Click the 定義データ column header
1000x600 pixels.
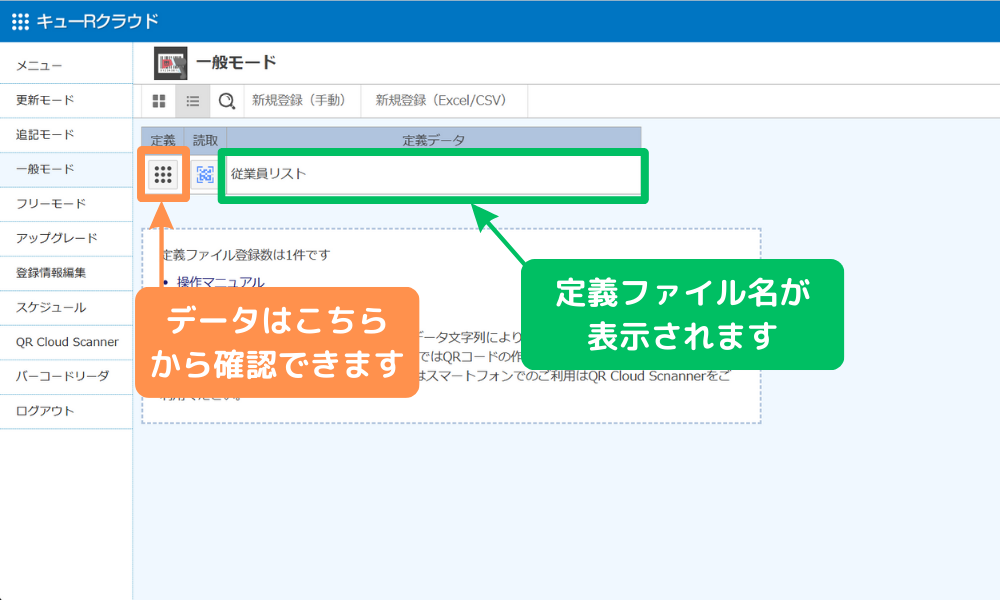pyautogui.click(x=434, y=140)
